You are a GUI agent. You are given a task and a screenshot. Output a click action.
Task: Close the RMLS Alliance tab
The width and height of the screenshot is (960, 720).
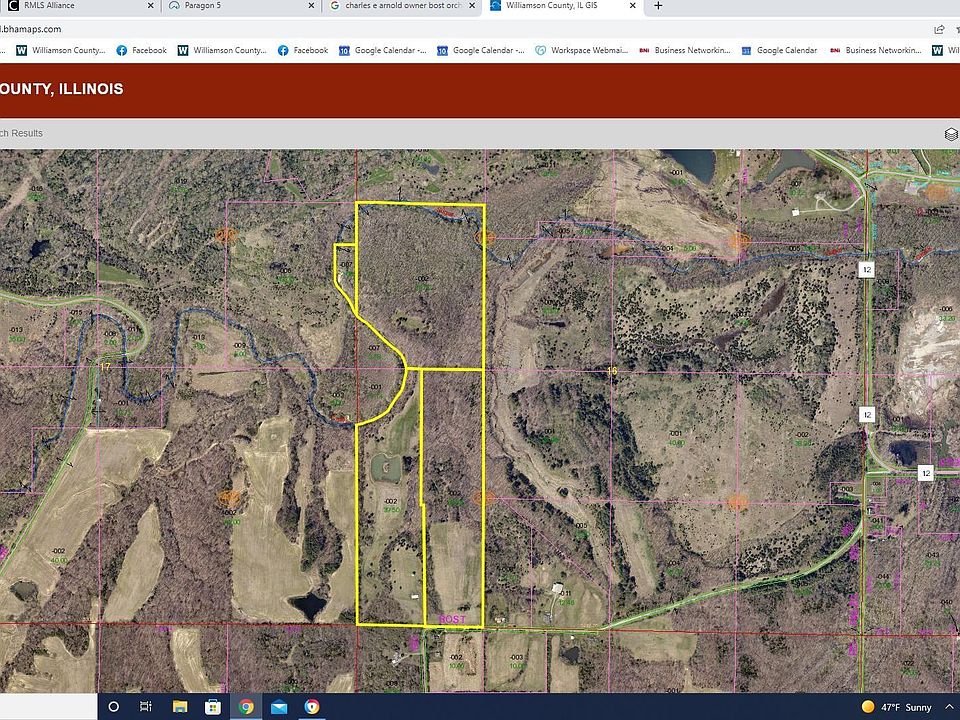coord(150,6)
